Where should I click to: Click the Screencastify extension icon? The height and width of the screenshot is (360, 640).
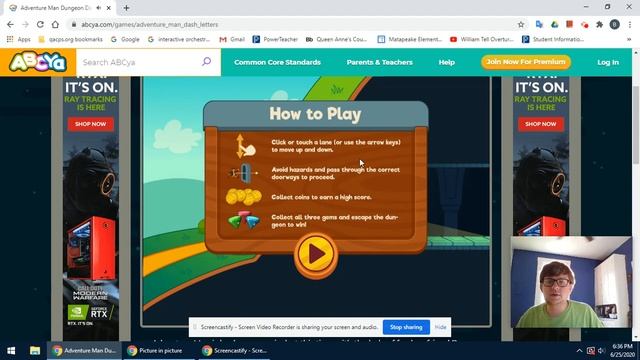pos(584,24)
